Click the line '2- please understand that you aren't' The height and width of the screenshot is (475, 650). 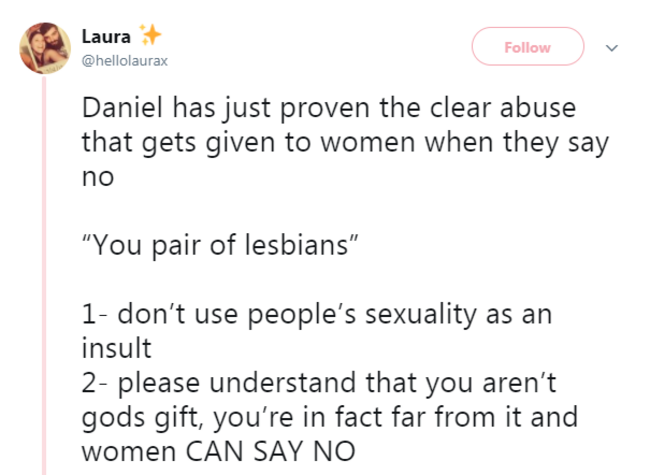click(x=319, y=383)
